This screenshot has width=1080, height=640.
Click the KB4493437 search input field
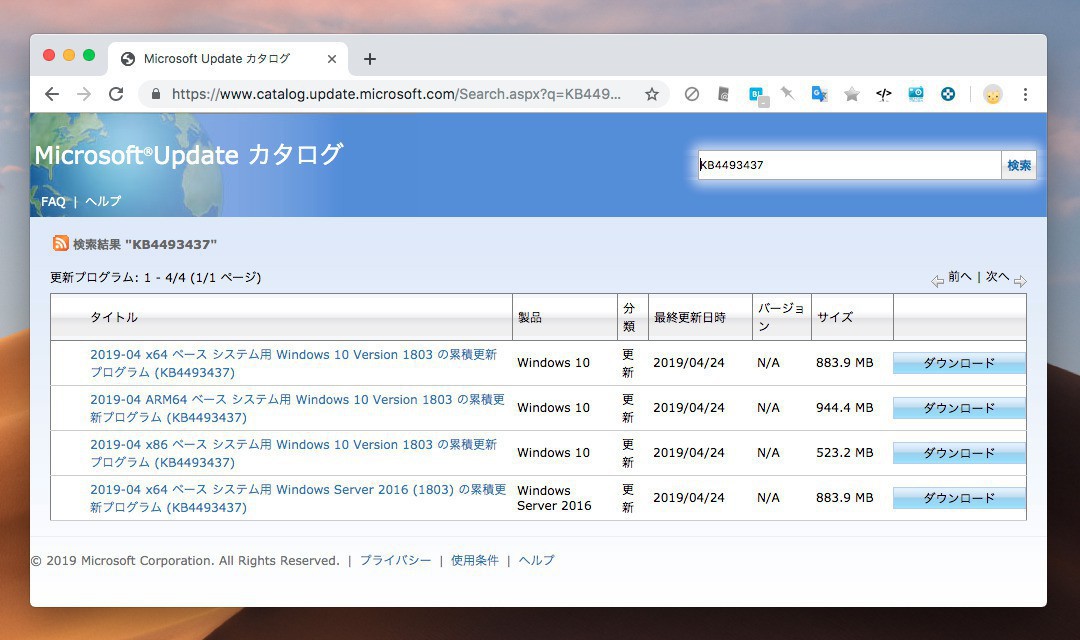[848, 165]
